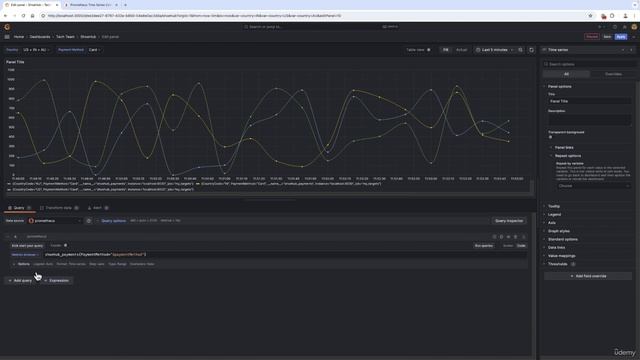Switch query editor to Code mode
Screen dimensions: 640x360
point(521,246)
